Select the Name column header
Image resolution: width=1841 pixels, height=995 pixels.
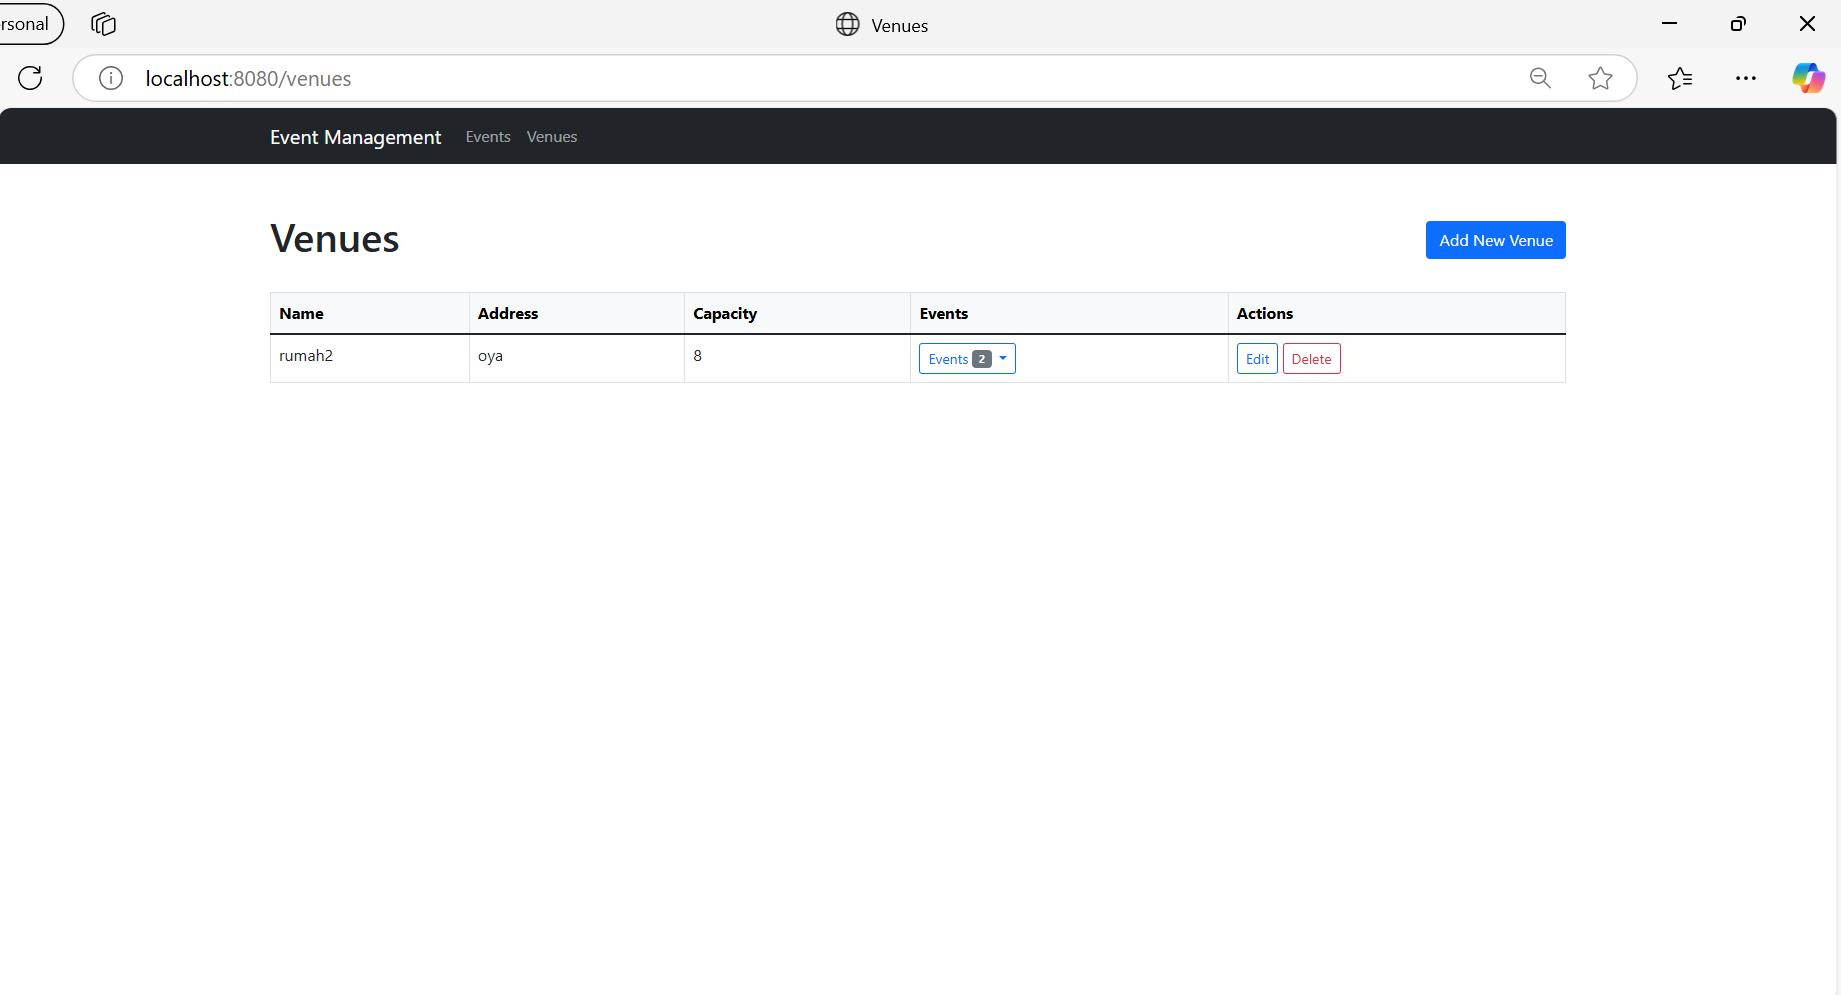point(301,313)
